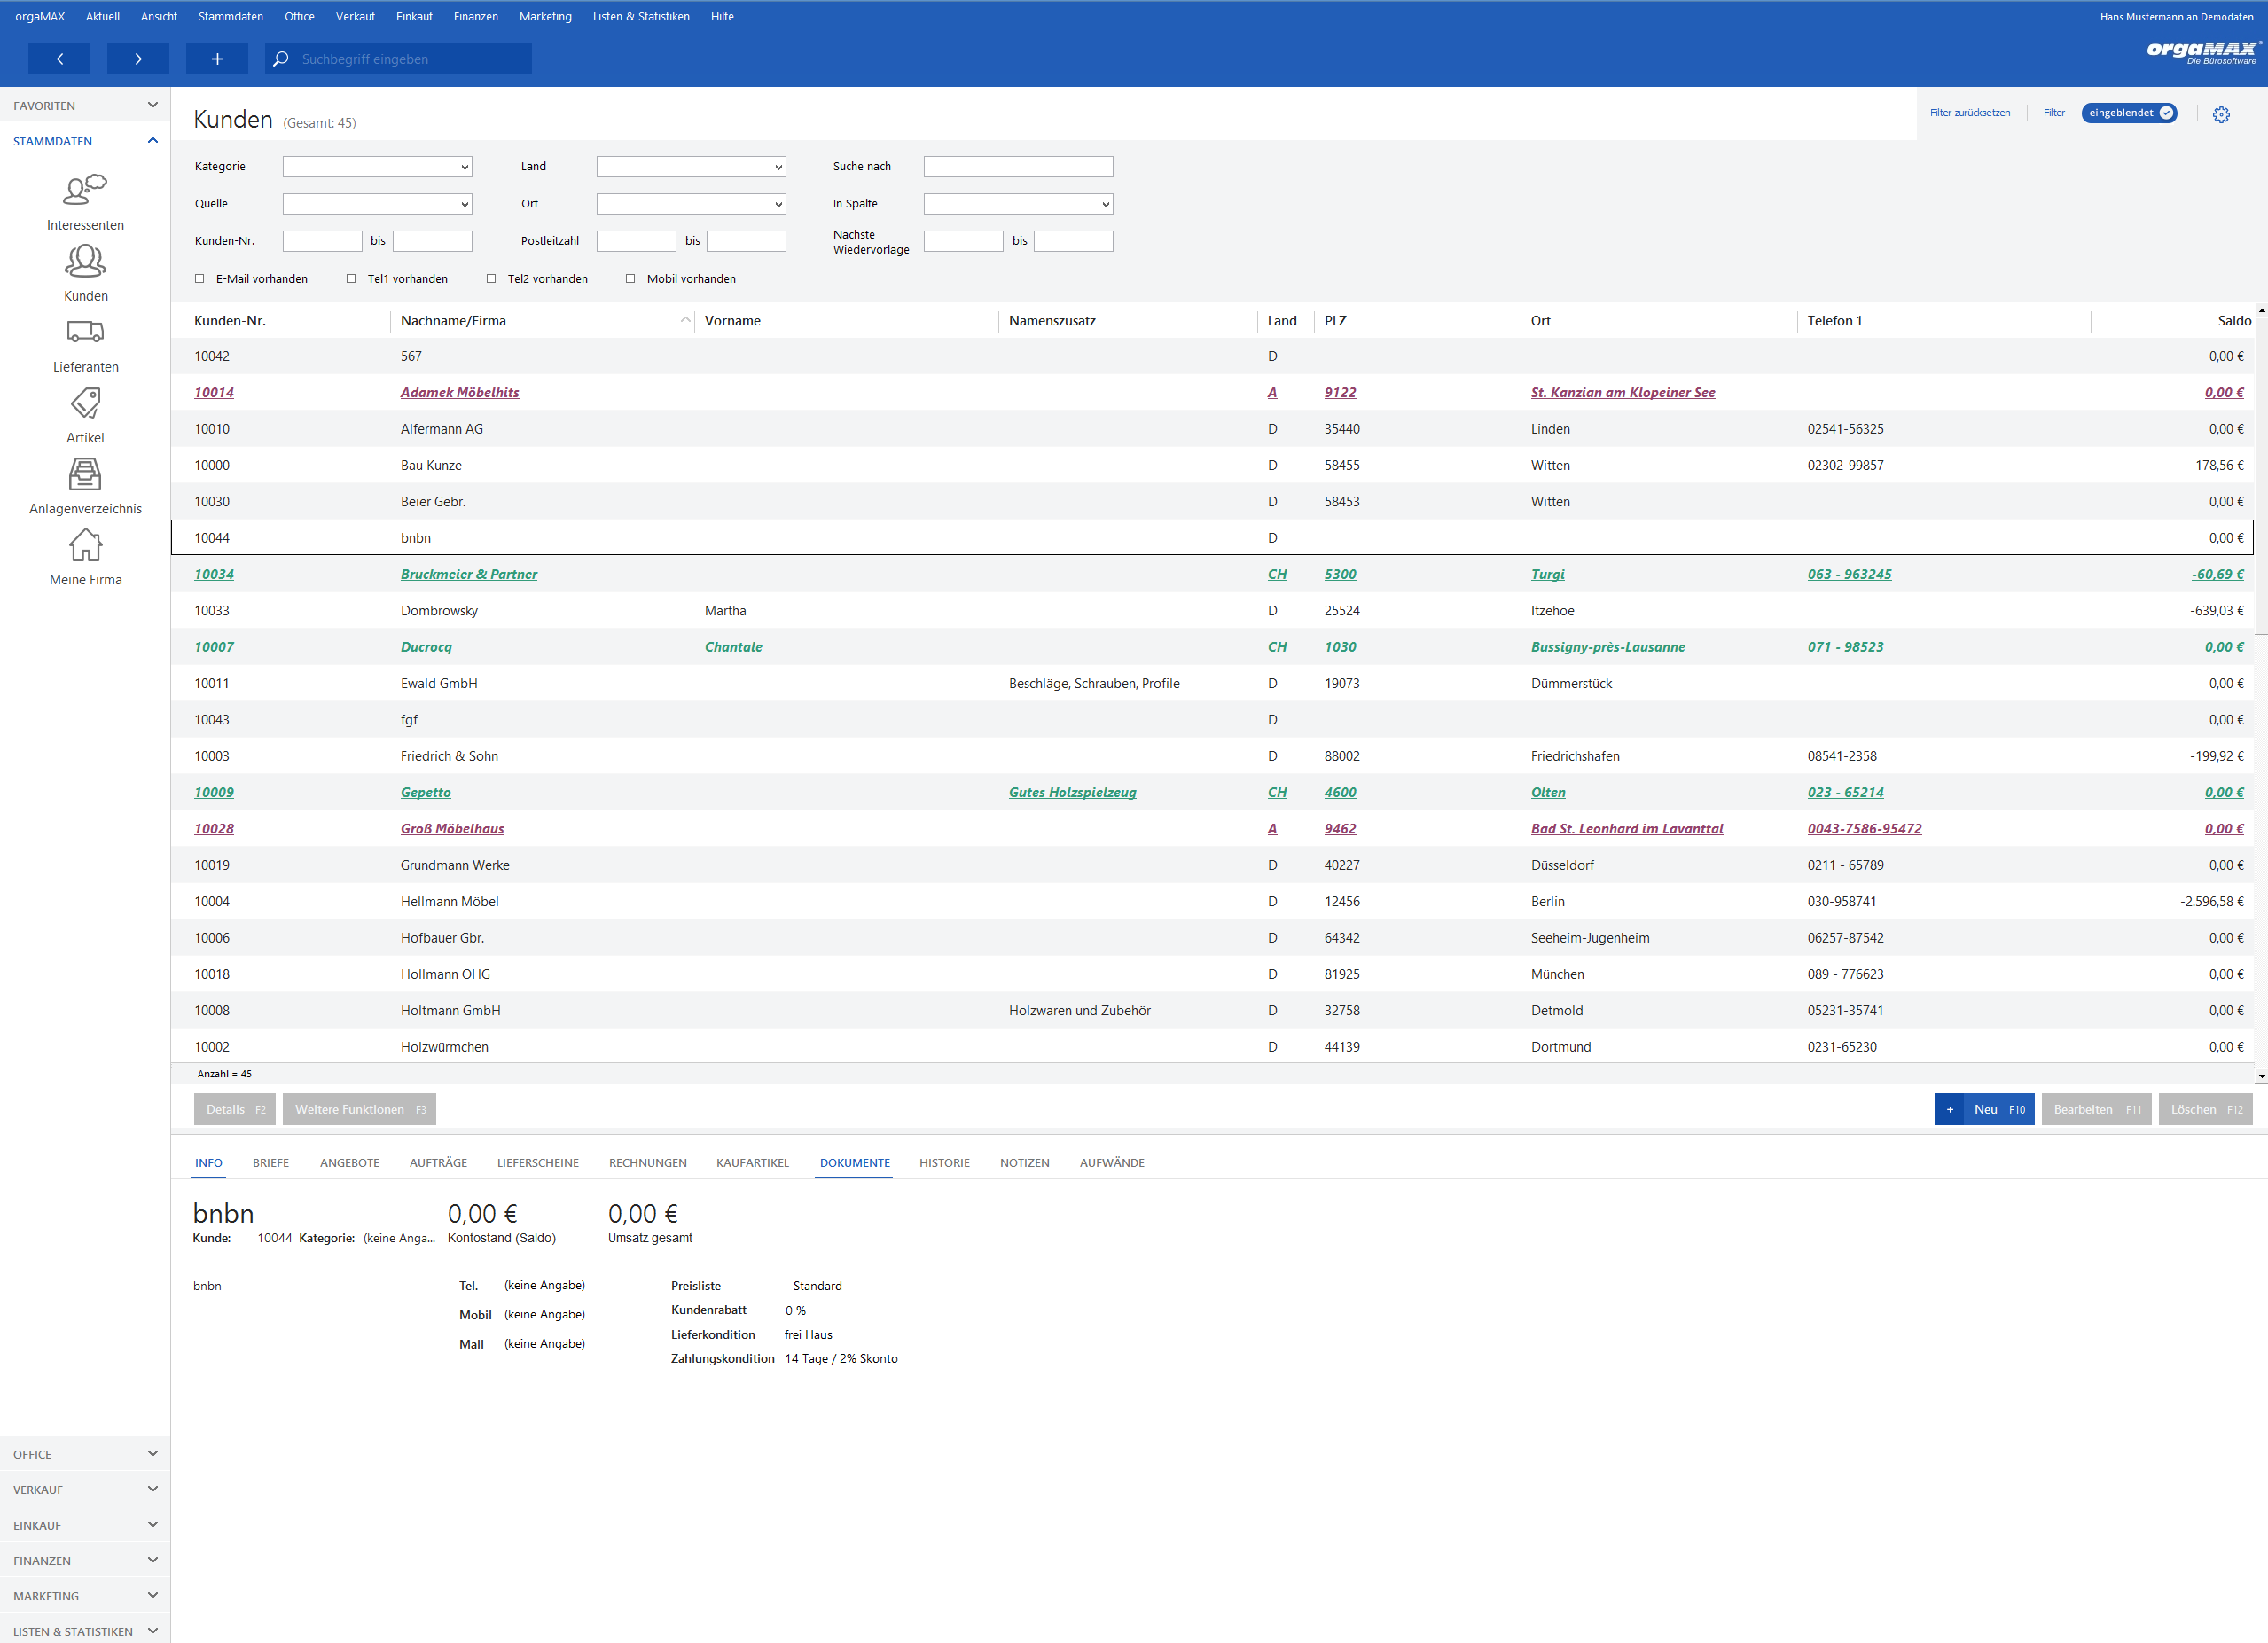Expand the VERKAUF sidebar section

[x=85, y=1489]
